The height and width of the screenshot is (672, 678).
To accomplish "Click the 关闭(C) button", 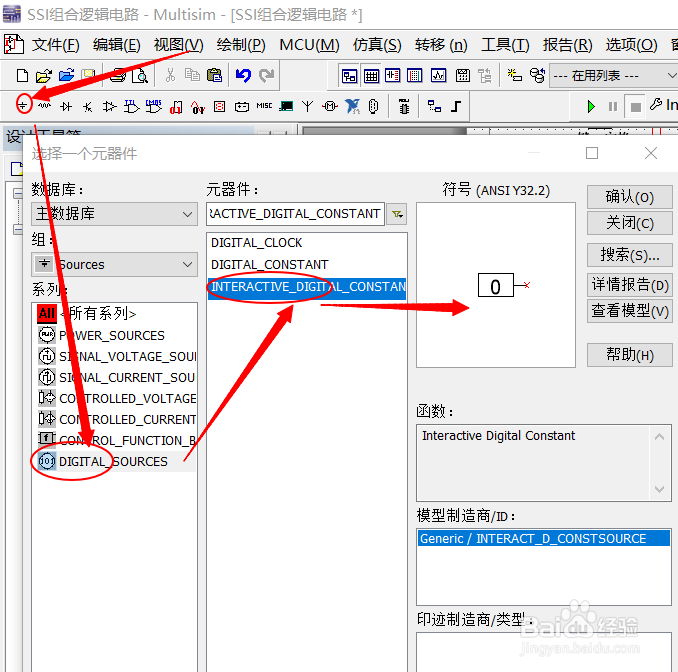I will [x=630, y=223].
